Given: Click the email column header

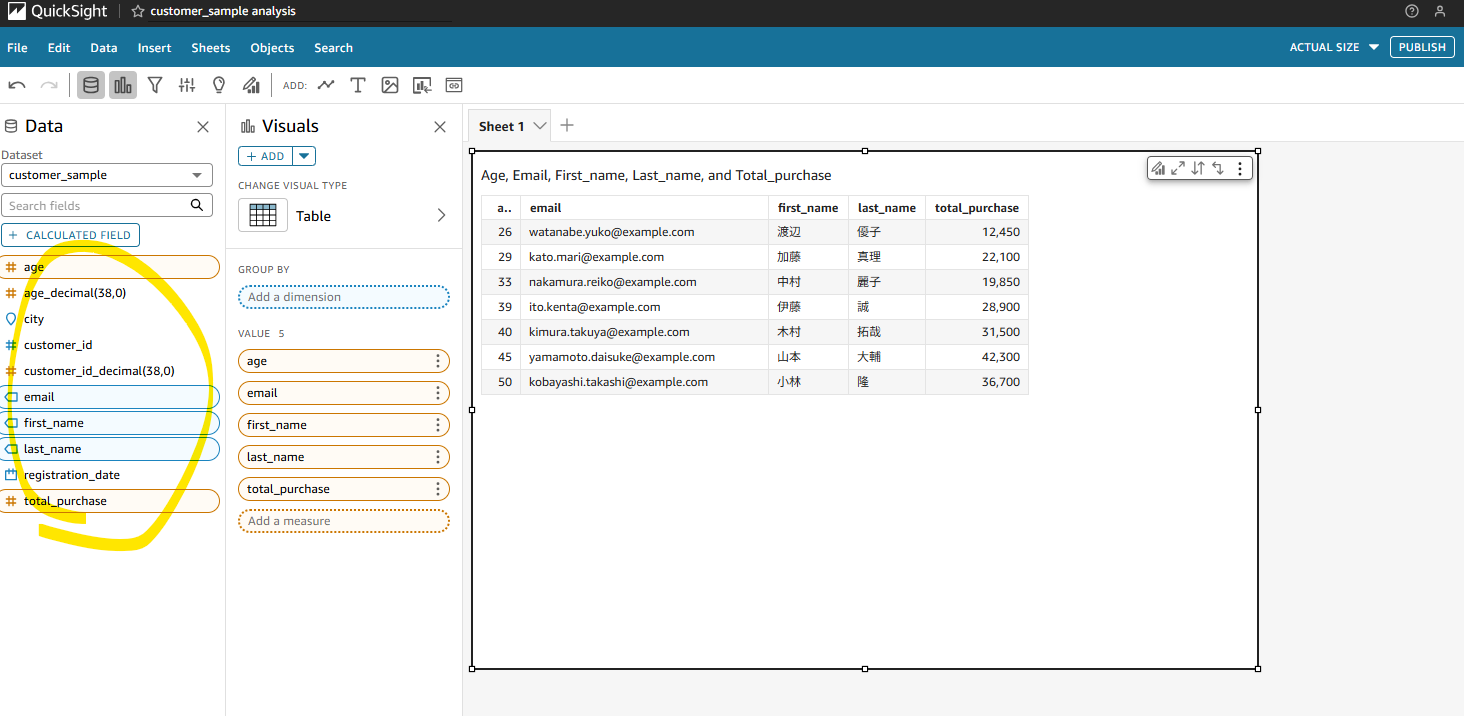Looking at the screenshot, I should [x=644, y=208].
